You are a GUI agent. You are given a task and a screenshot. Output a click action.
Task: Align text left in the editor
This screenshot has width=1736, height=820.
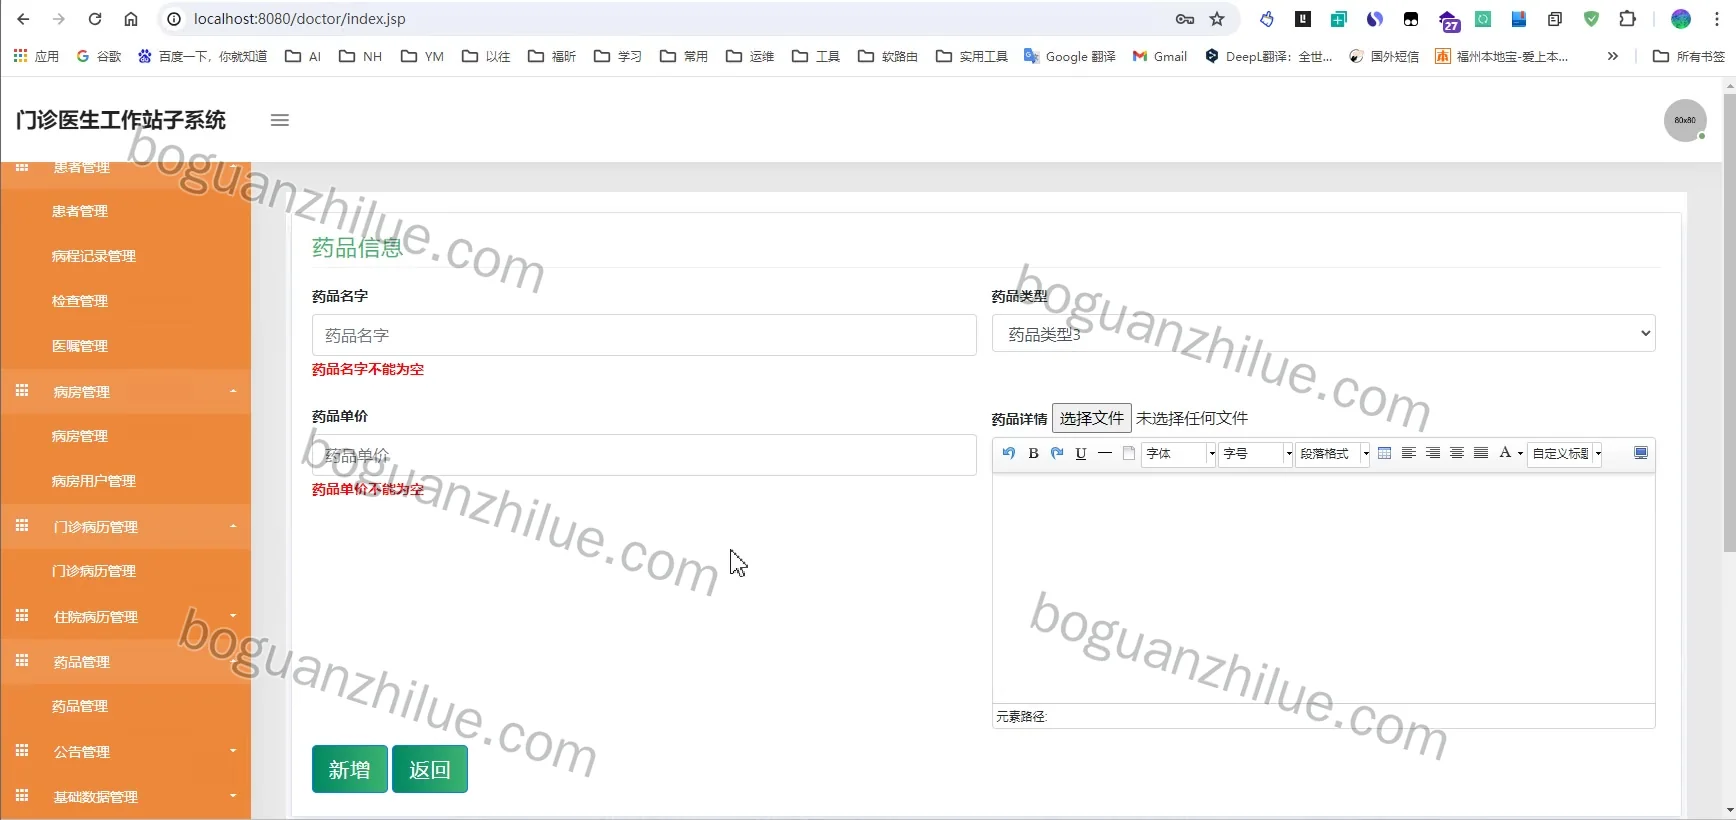(1408, 453)
